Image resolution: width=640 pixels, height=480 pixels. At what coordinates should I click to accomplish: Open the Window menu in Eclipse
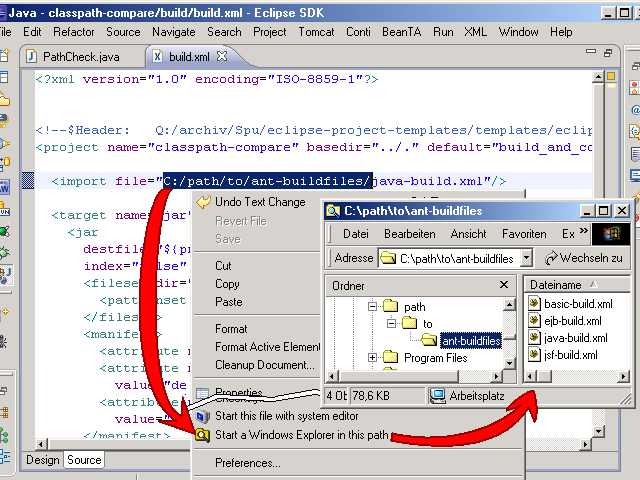[x=518, y=32]
